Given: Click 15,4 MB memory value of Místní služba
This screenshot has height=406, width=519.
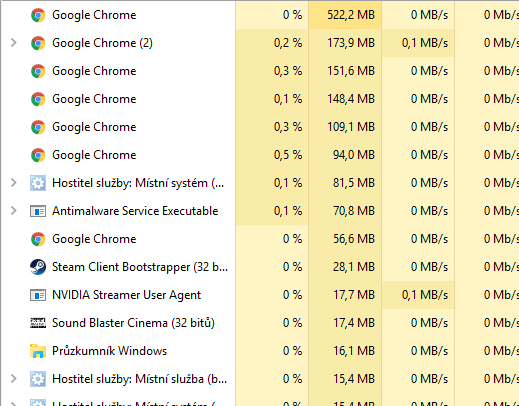Looking at the screenshot, I should (x=354, y=379).
